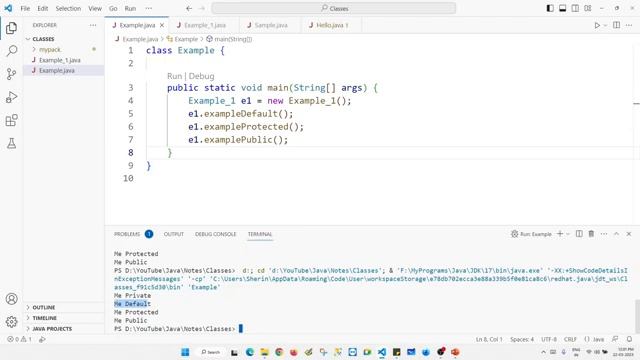640x360 pixels.
Task: Switch to the Sample.java editor tab
Action: point(271,25)
